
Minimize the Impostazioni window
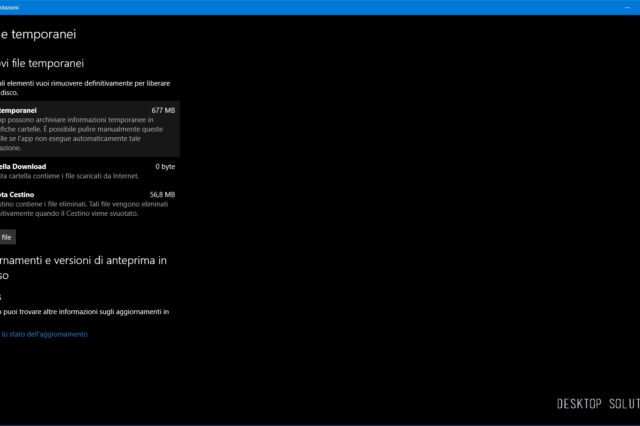[627, 7]
